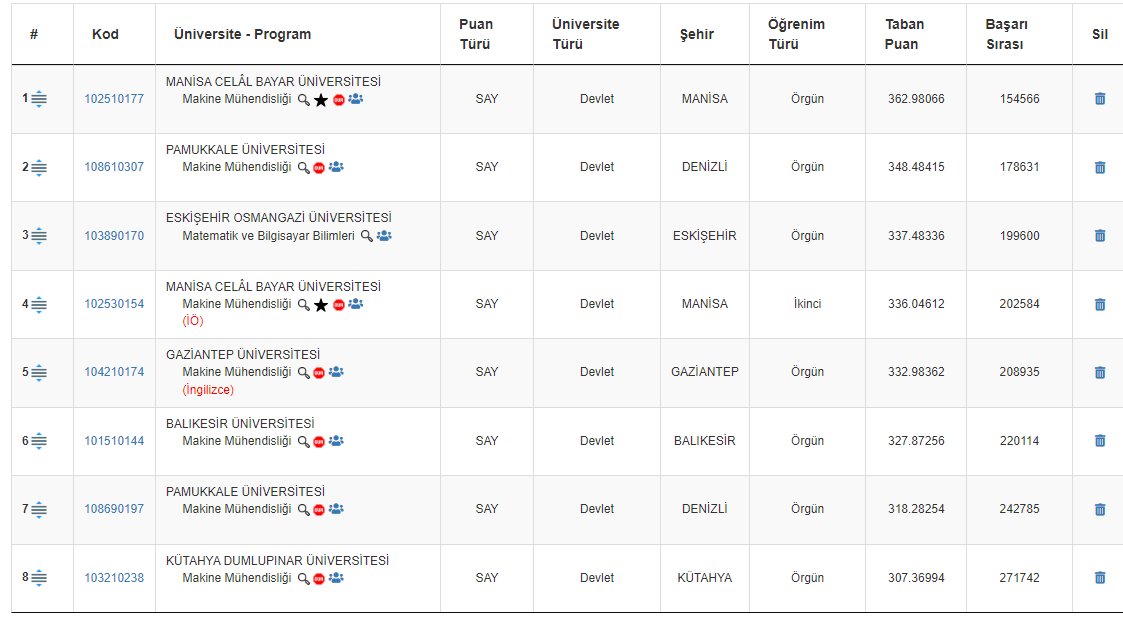Screen dimensions: 1123x620
Task: Click the people icon for Eskişehir Osmangazi
Action: (x=384, y=236)
